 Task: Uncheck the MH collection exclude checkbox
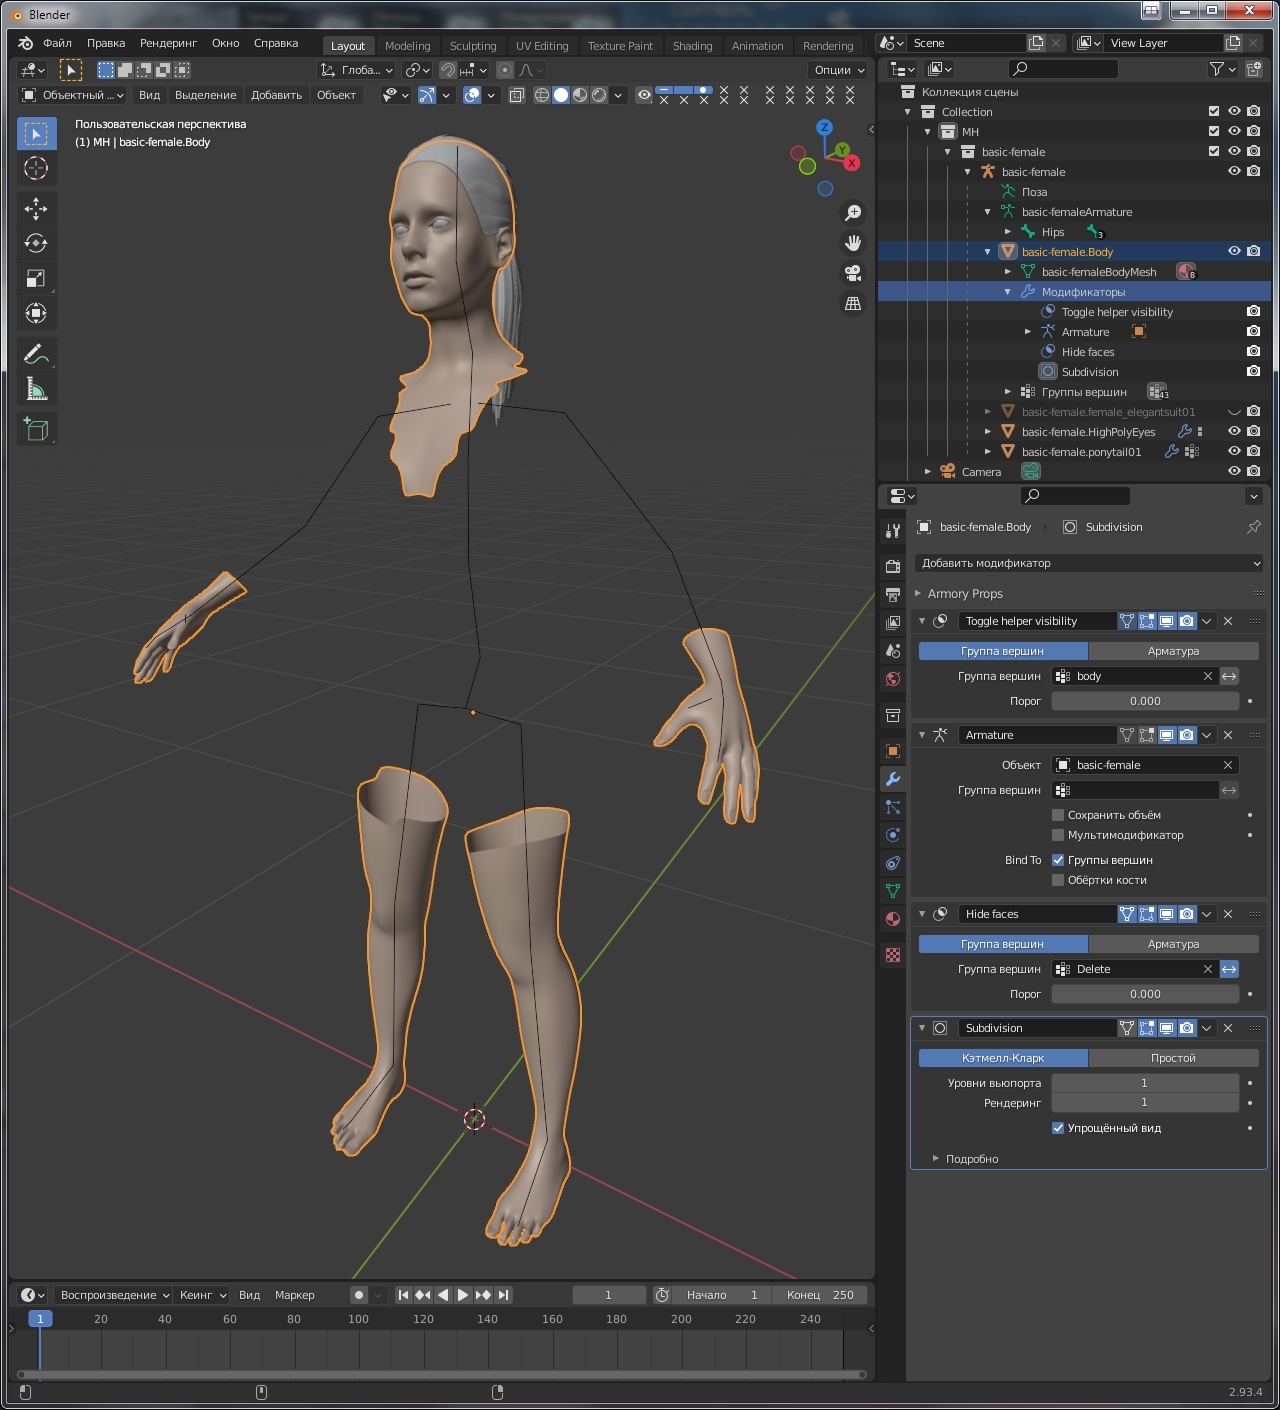click(x=1214, y=131)
